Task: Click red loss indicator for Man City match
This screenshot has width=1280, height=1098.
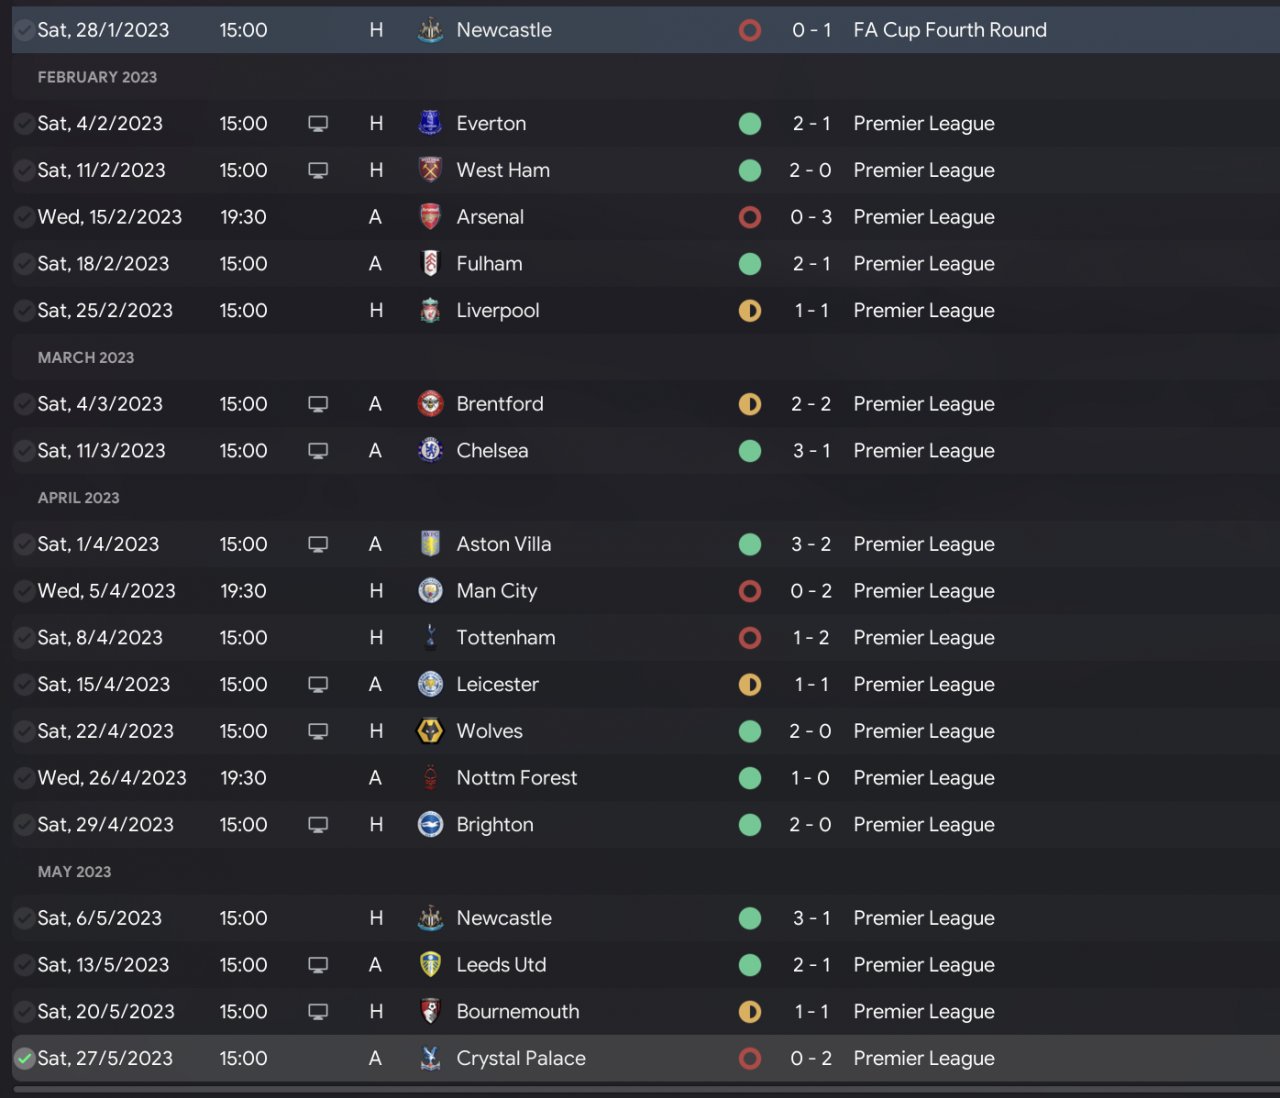Action: pyautogui.click(x=750, y=591)
